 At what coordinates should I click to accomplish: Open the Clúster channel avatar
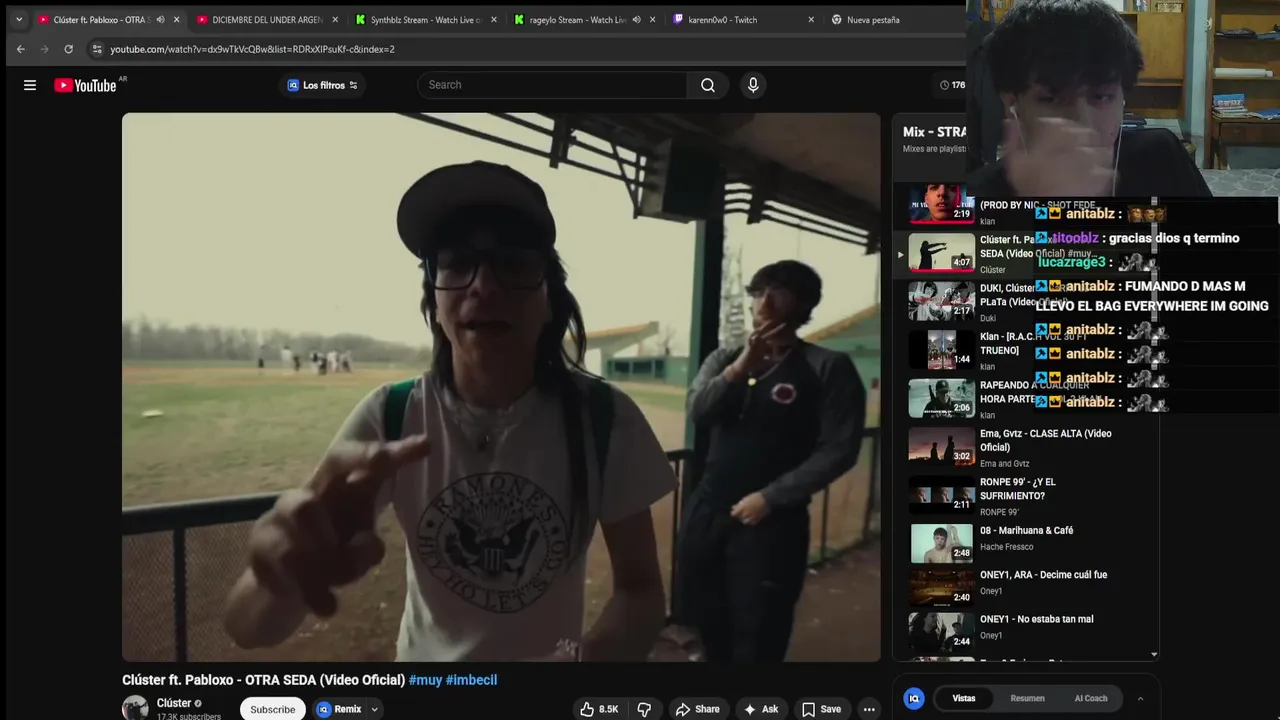pos(135,708)
